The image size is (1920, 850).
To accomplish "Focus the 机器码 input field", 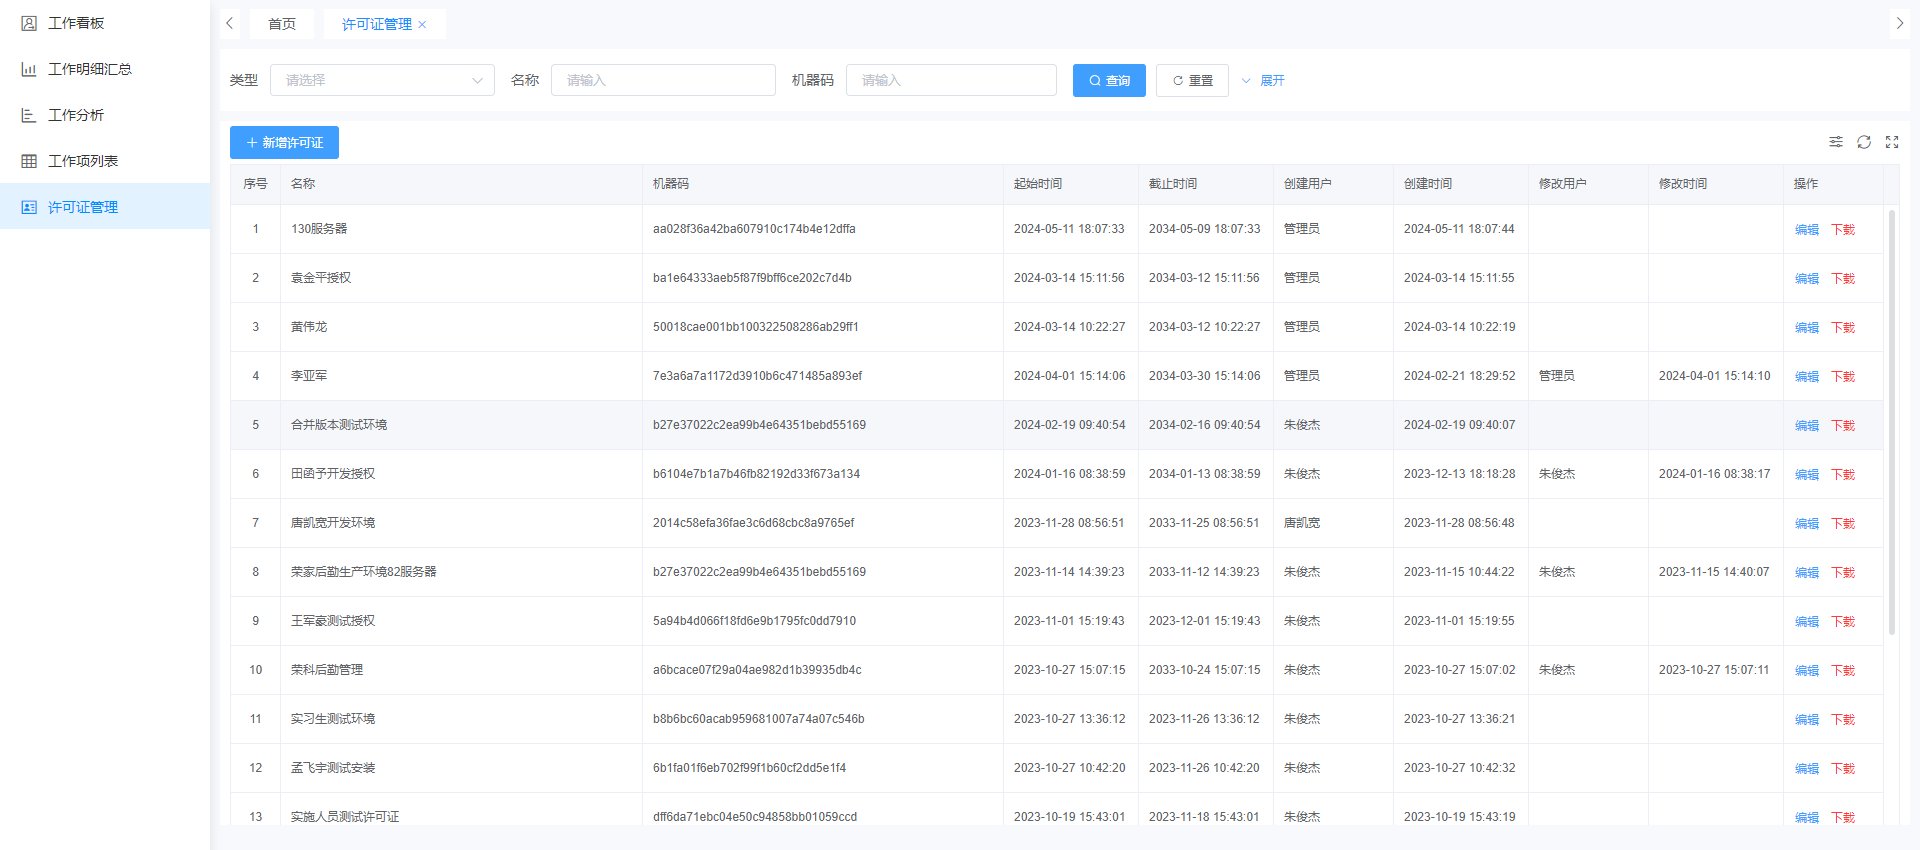I will click(951, 80).
